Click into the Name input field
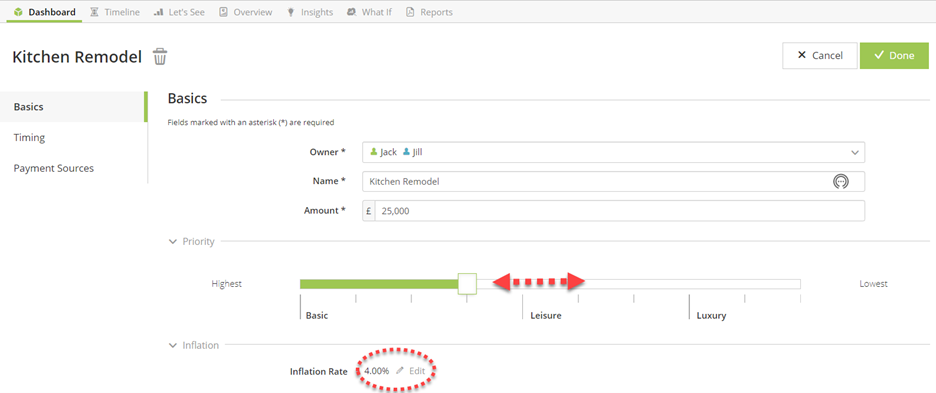The height and width of the screenshot is (393, 936). pyautogui.click(x=613, y=182)
